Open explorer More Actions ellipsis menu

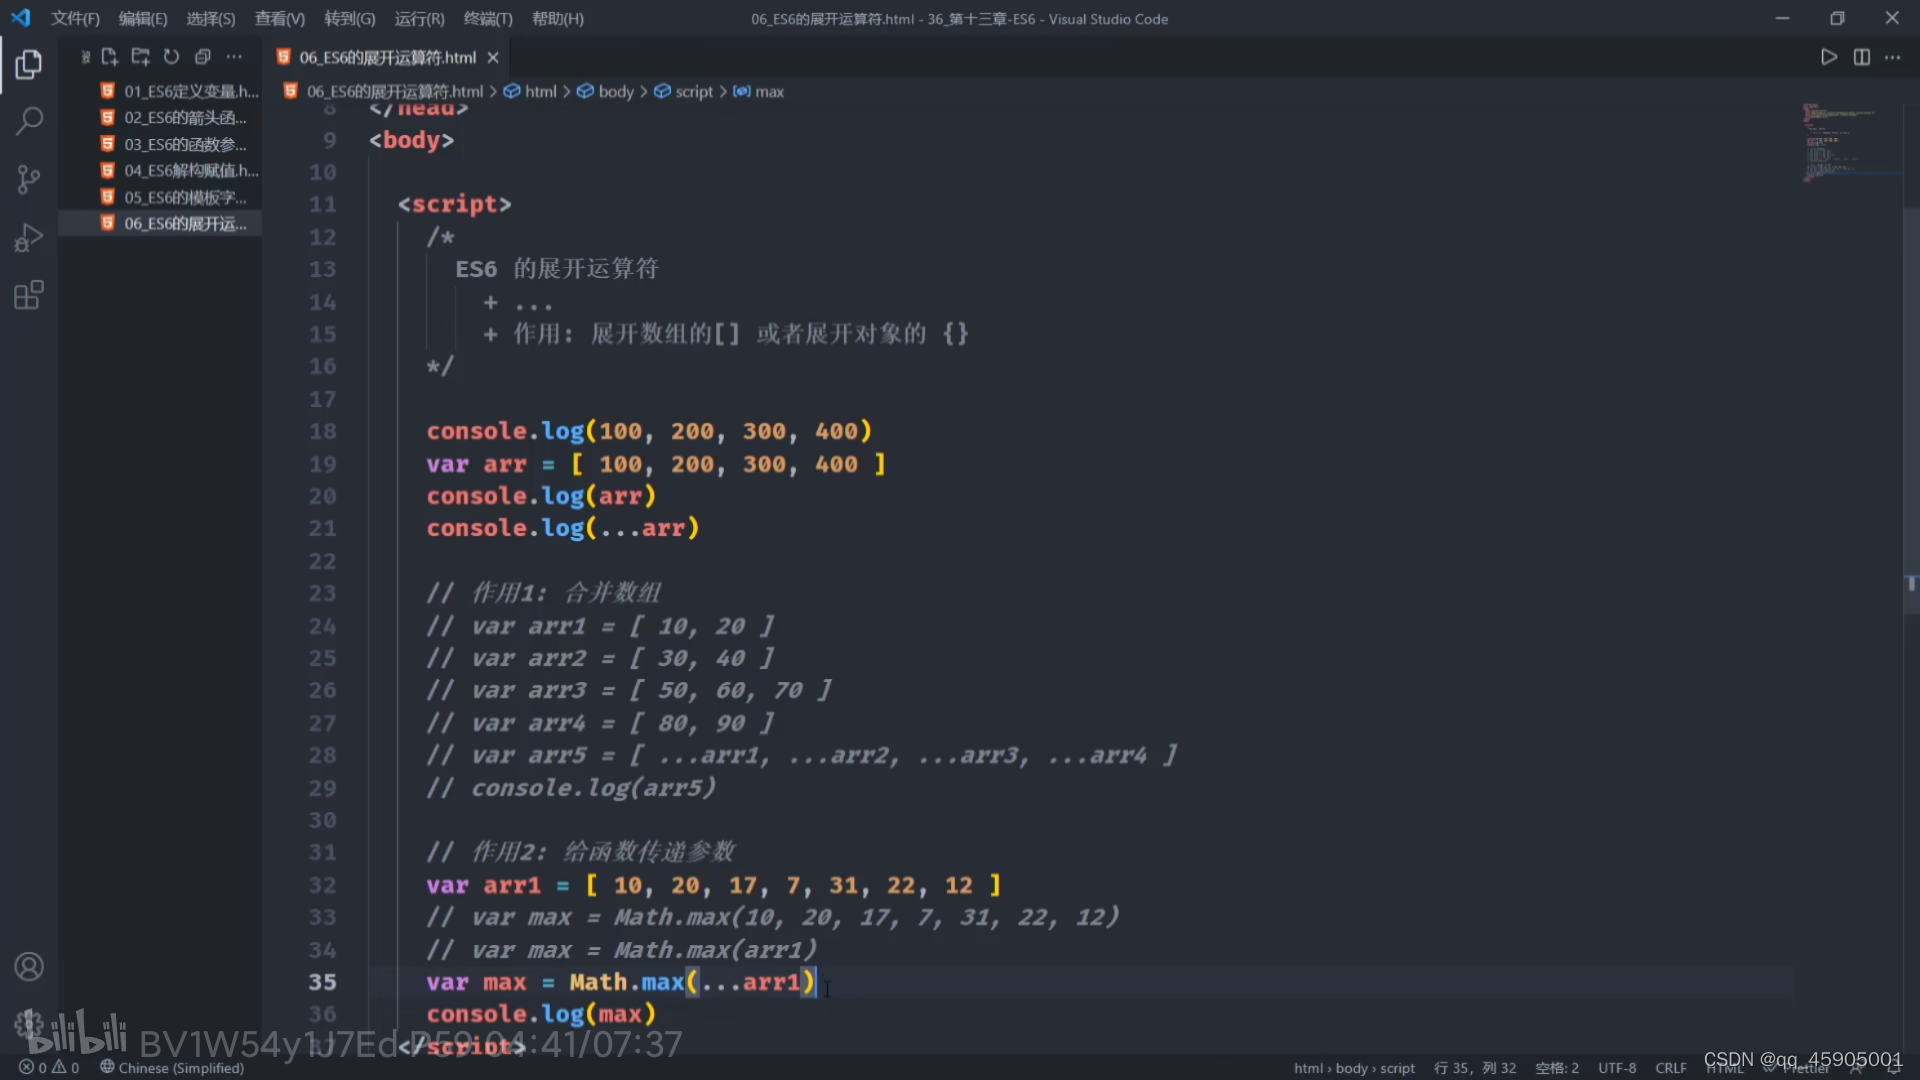(x=234, y=57)
